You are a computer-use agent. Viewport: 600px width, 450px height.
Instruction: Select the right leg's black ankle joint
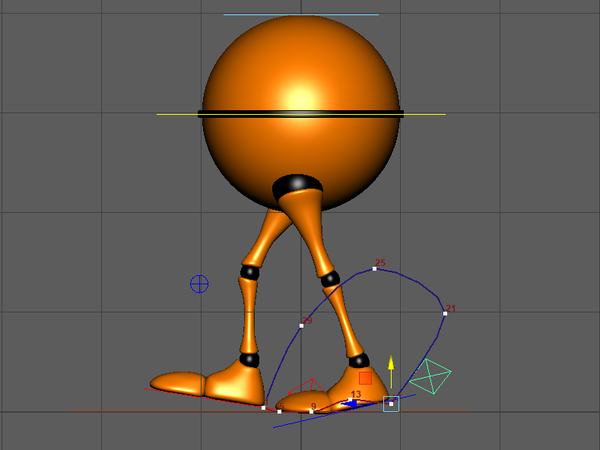359,360
